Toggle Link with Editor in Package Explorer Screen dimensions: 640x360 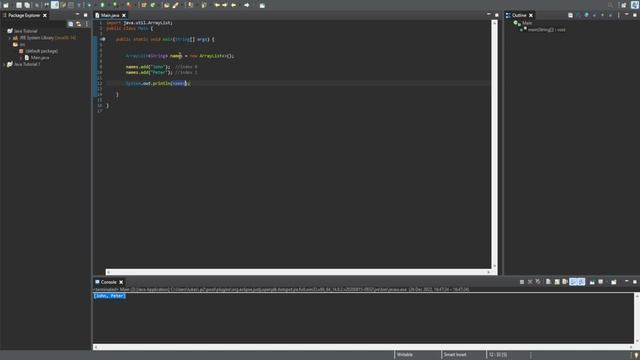pos(79,24)
